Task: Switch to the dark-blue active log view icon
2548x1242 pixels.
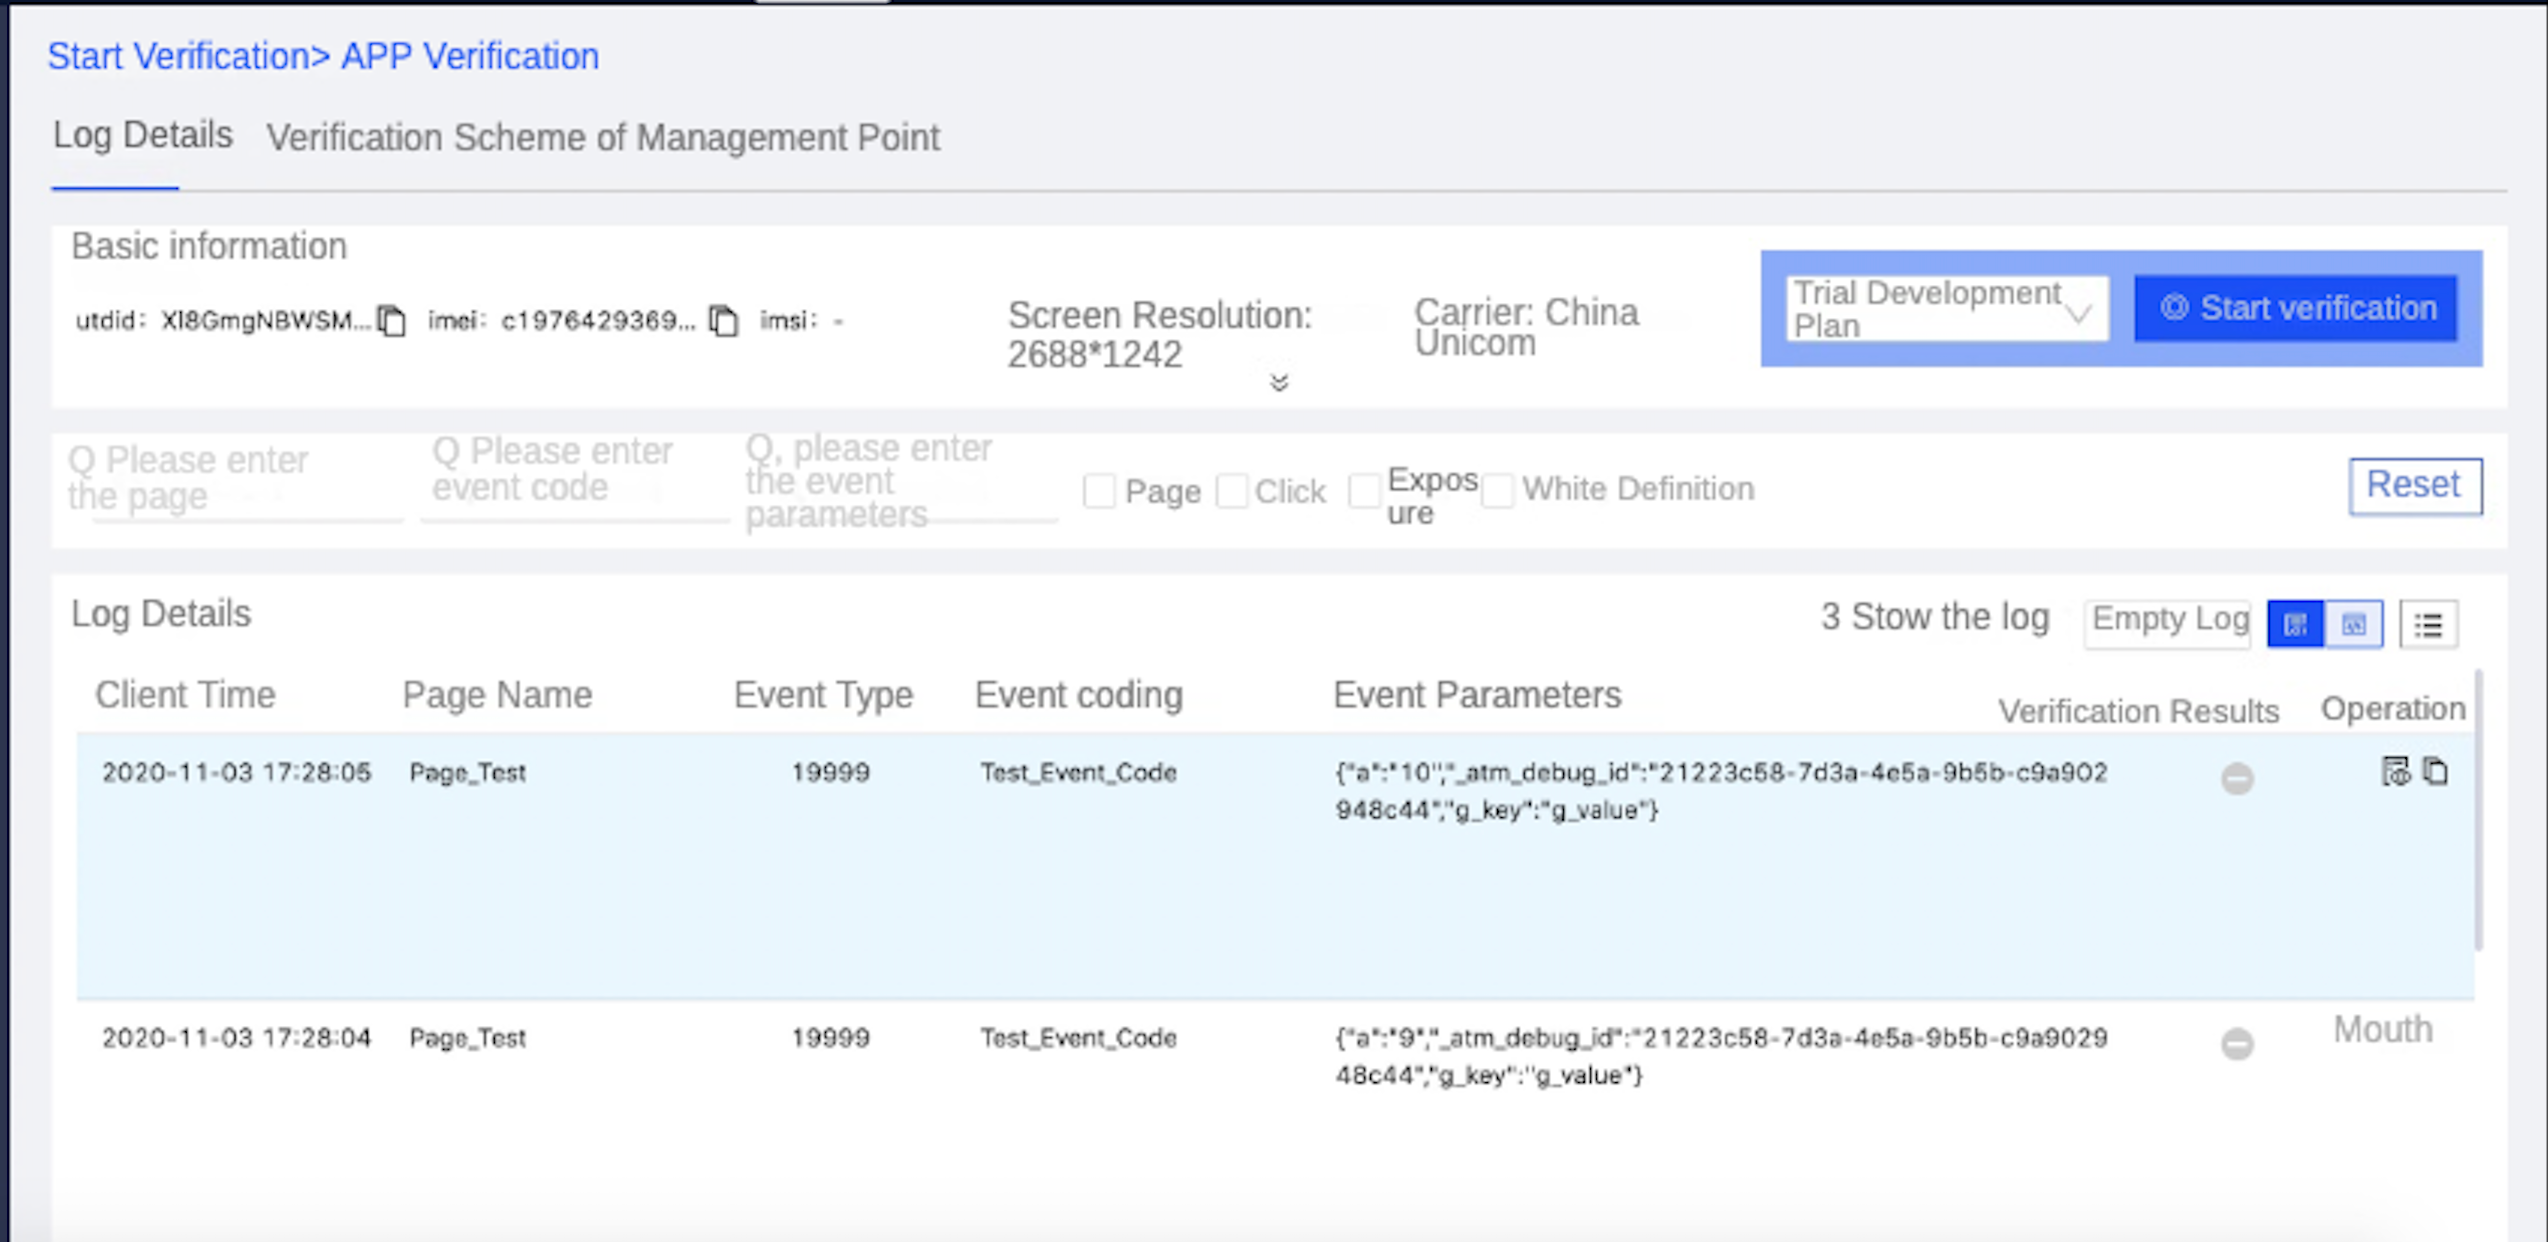Action: 2295,624
